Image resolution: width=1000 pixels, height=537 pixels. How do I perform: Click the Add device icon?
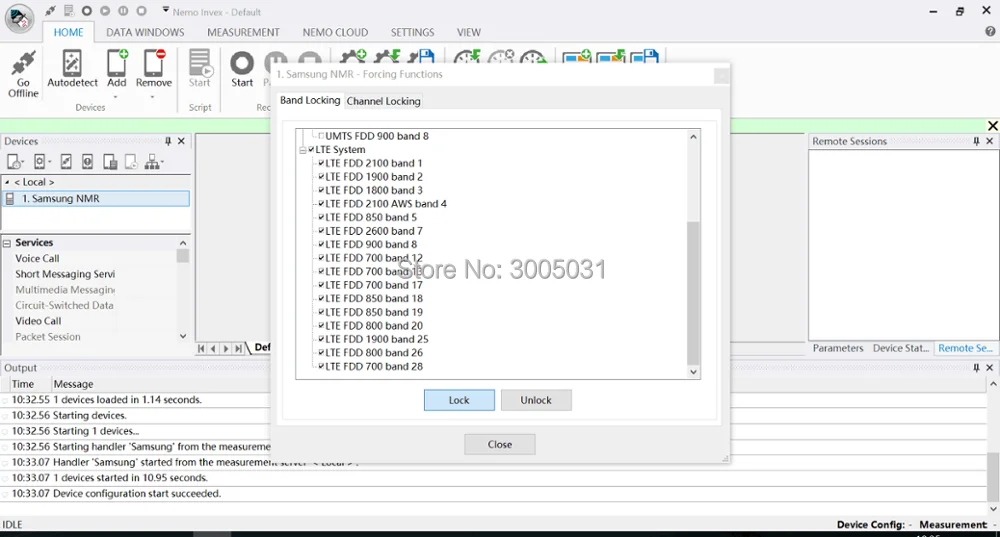point(117,63)
